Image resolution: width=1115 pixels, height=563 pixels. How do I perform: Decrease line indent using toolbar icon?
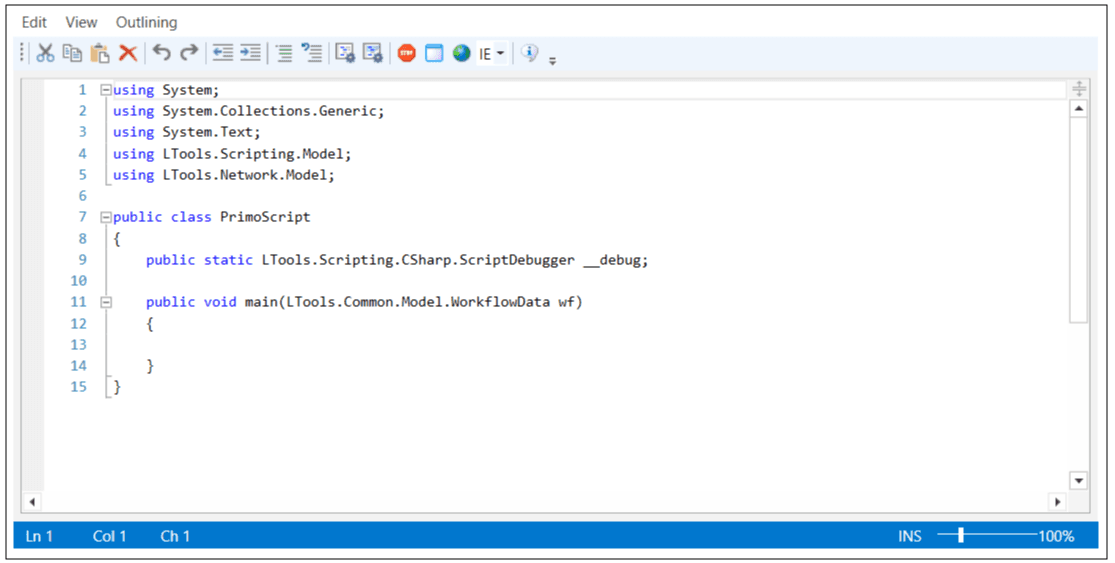click(x=223, y=54)
